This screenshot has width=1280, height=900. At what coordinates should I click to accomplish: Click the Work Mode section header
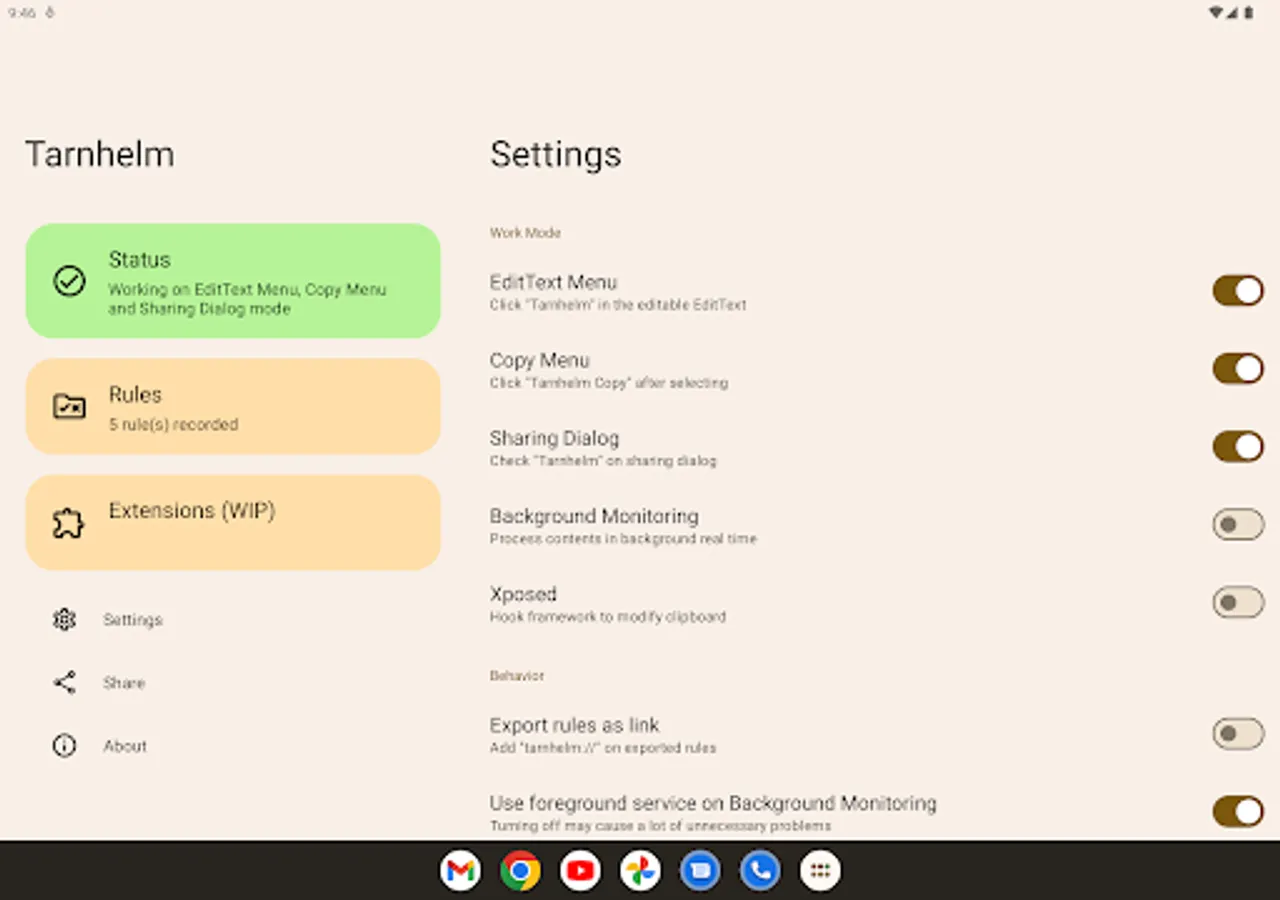[525, 233]
